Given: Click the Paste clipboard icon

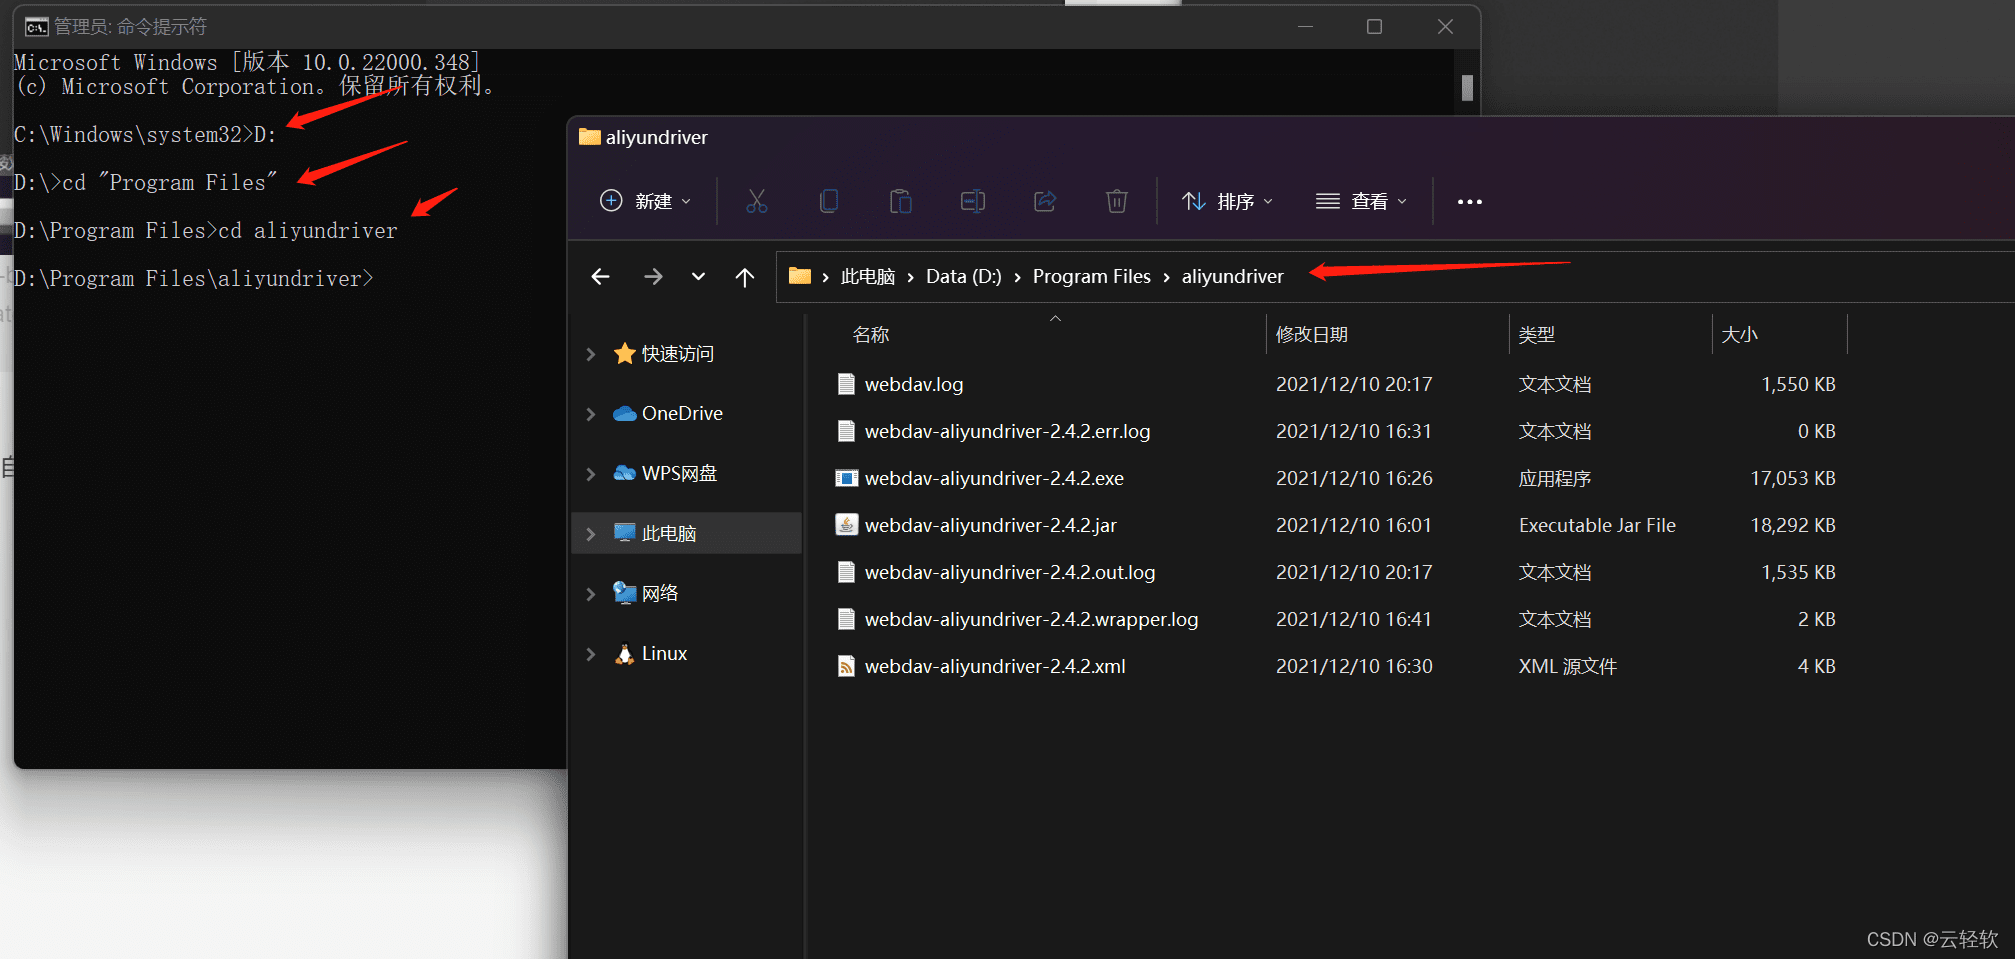Looking at the screenshot, I should coord(900,202).
